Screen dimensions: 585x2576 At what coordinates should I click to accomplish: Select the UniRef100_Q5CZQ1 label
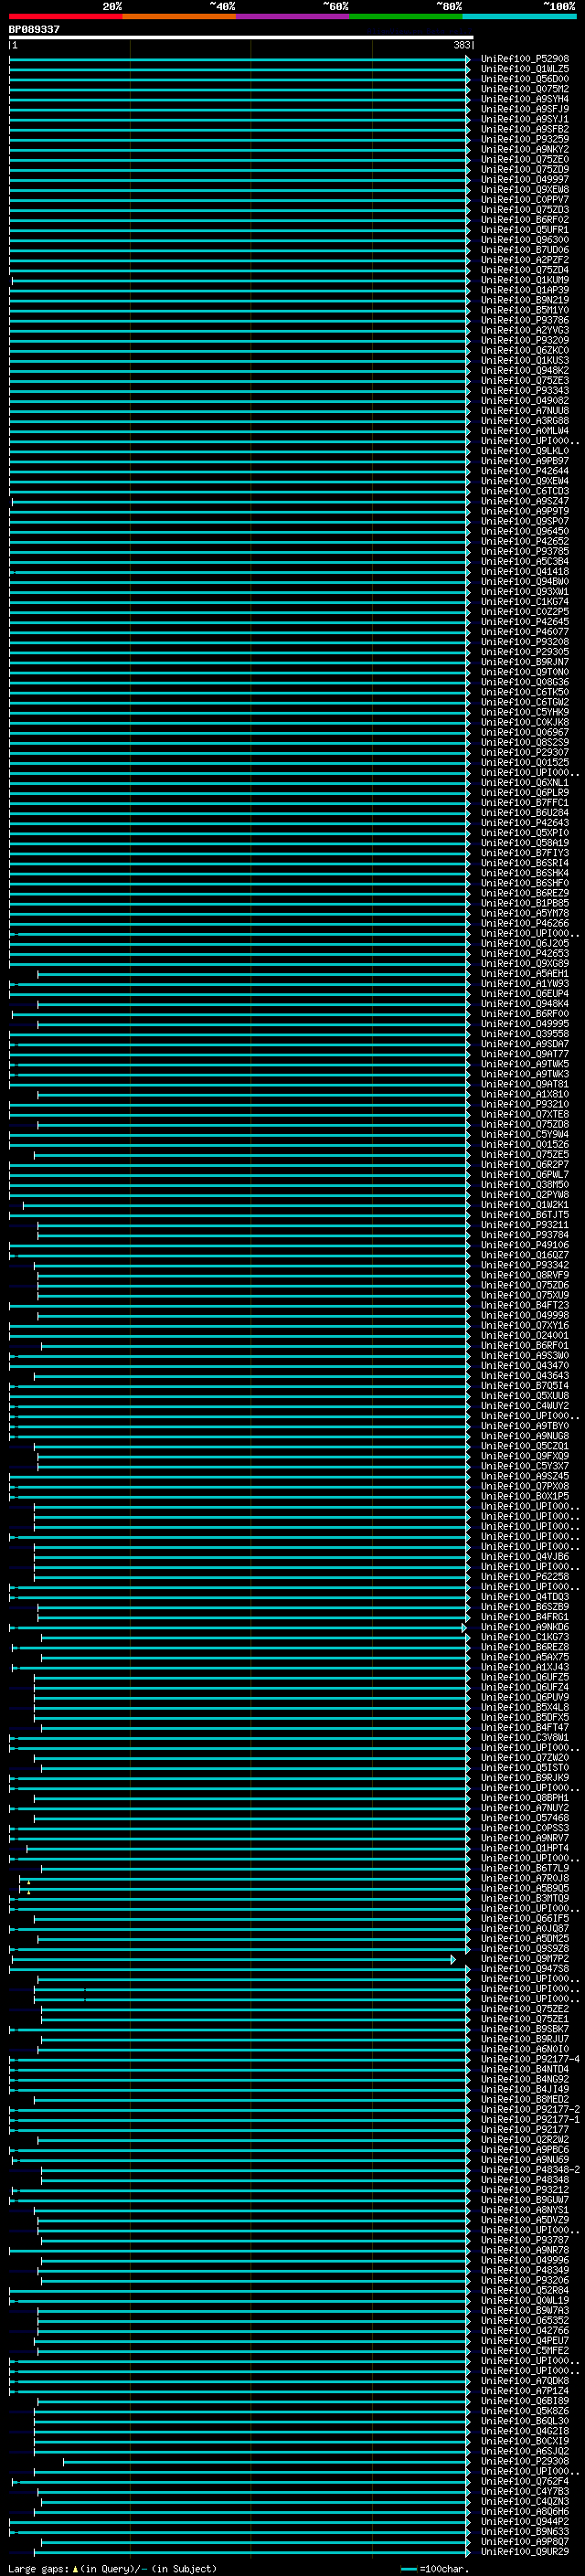pos(524,1446)
